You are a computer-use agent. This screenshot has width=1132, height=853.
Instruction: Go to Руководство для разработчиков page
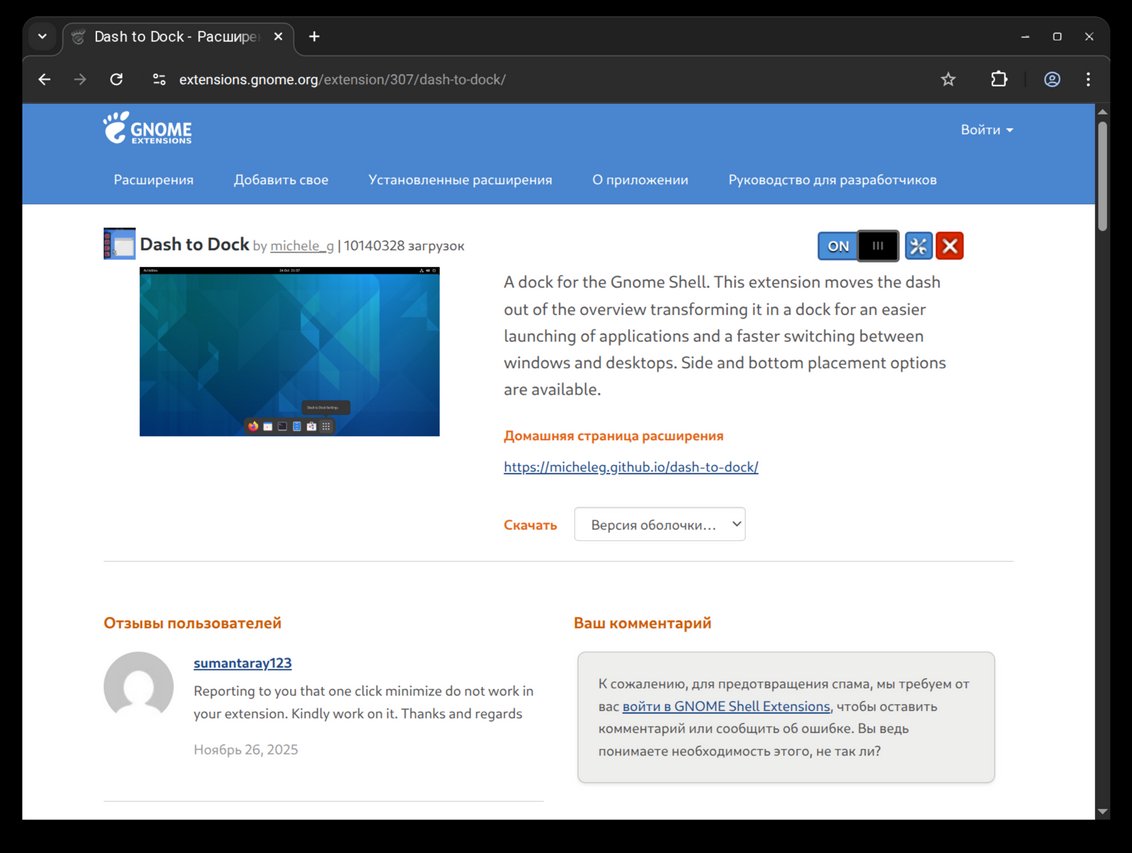(832, 180)
